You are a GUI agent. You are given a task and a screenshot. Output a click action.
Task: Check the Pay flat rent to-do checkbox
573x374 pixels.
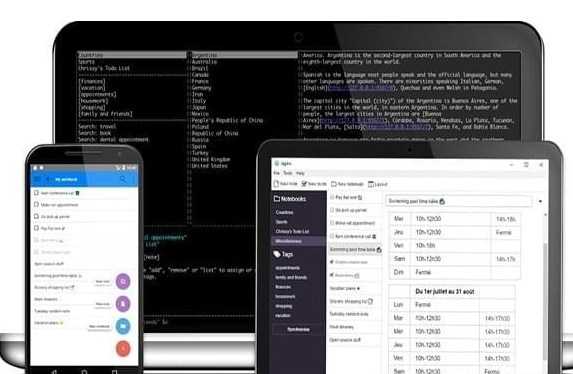tap(332, 197)
